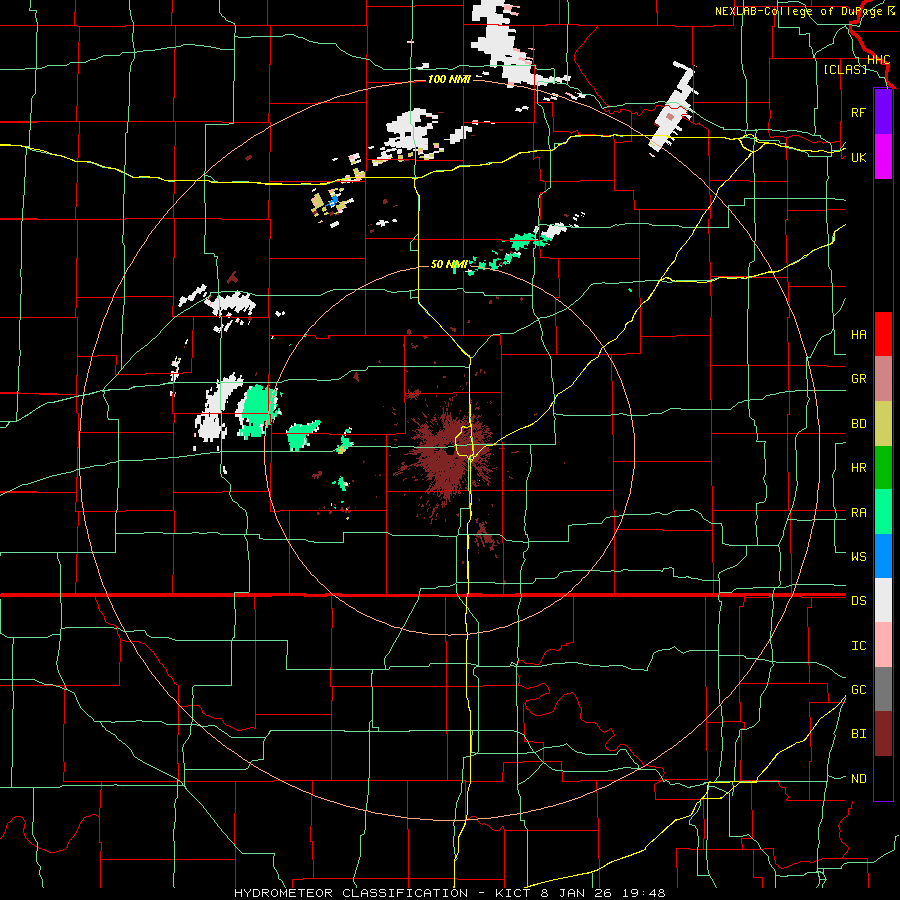Click the GC legend label

click(x=858, y=689)
